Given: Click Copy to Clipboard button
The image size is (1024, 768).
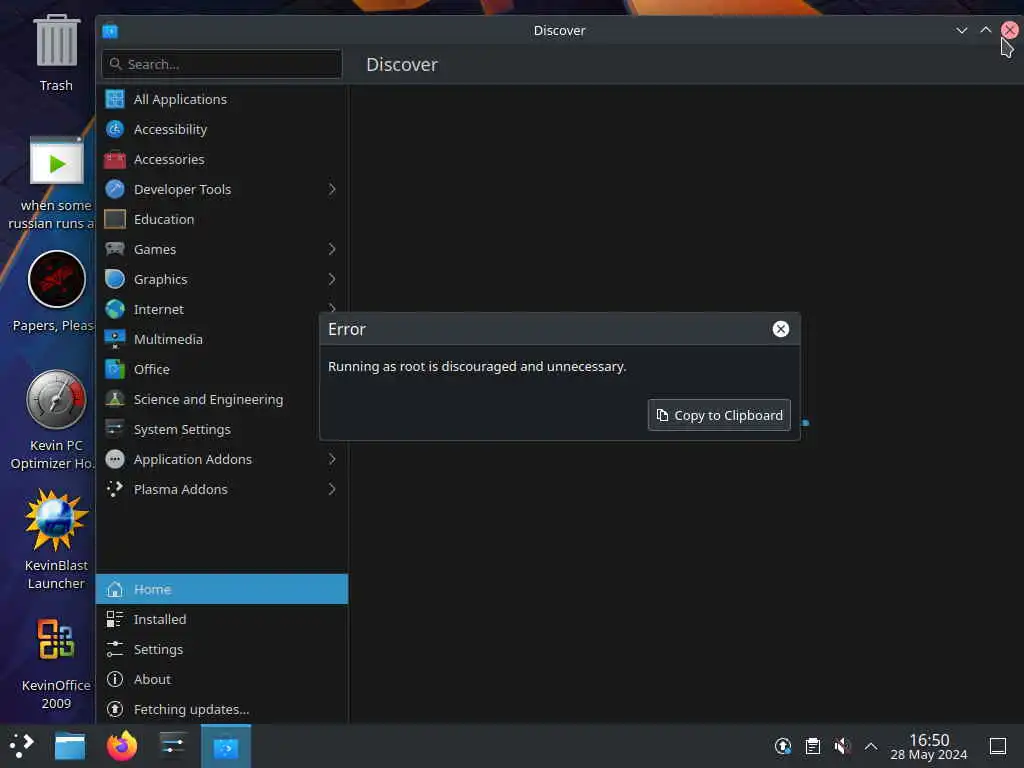Looking at the screenshot, I should click(x=719, y=415).
